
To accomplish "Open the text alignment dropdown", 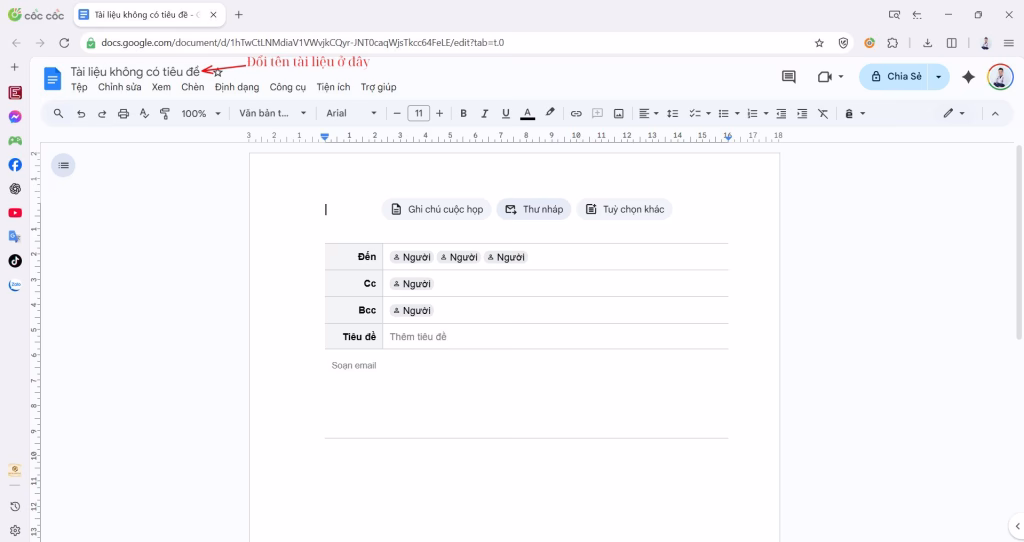I will point(648,114).
